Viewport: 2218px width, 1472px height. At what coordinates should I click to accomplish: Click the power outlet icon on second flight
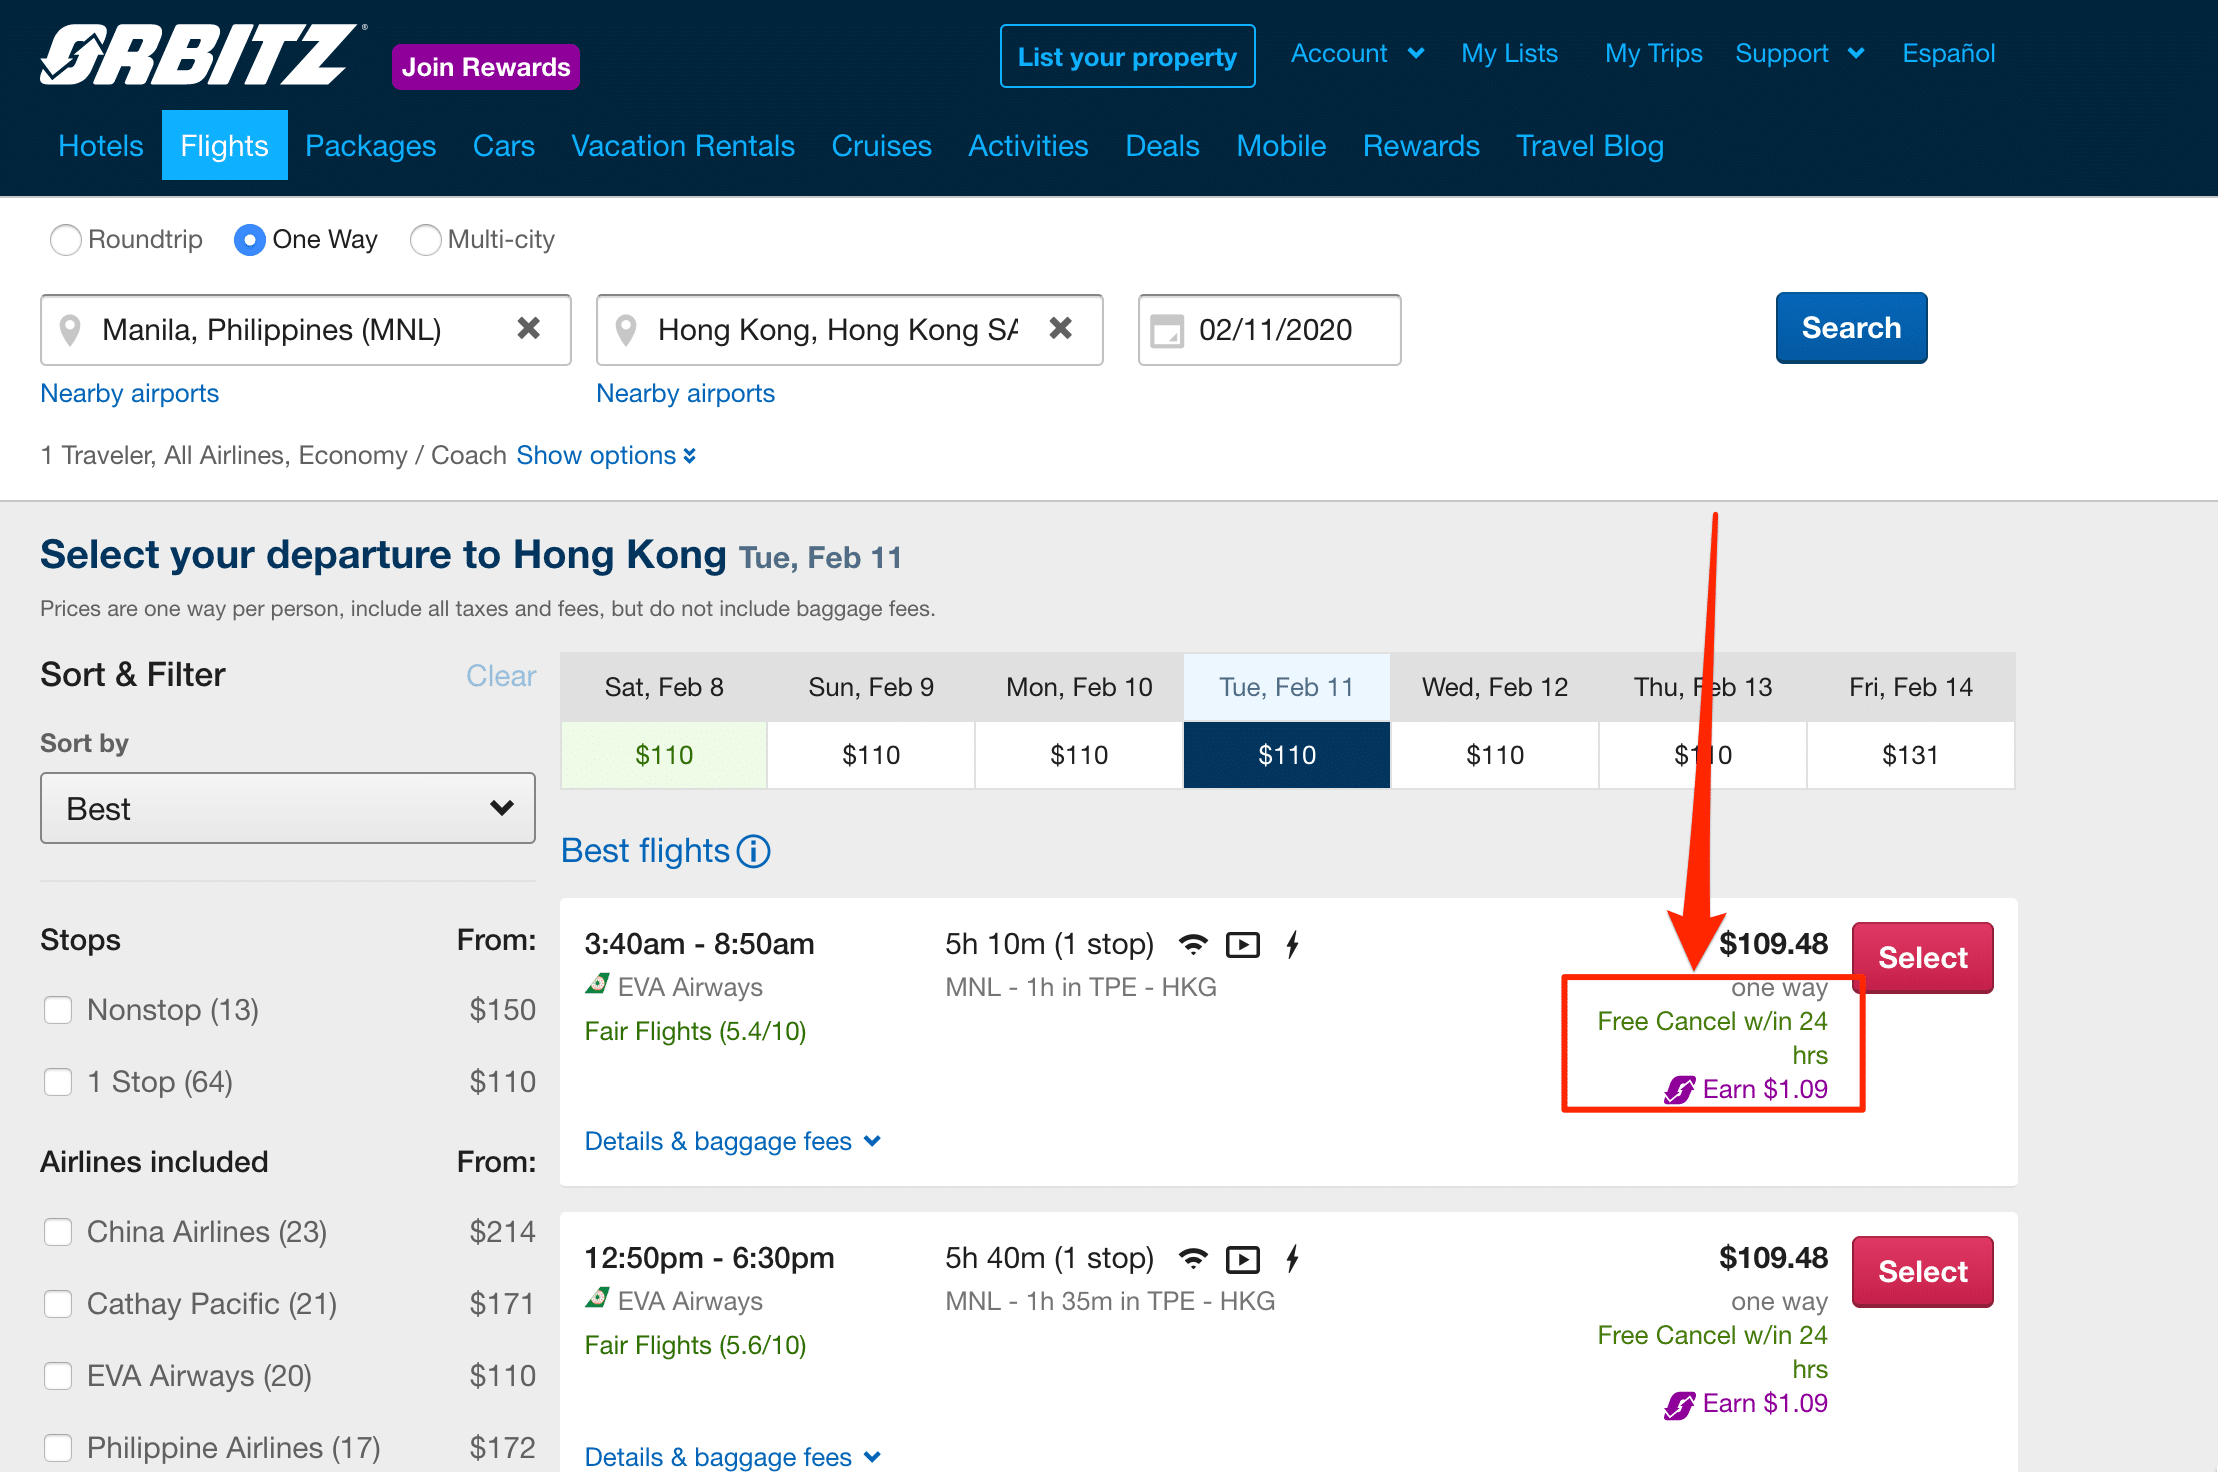click(x=1292, y=1258)
